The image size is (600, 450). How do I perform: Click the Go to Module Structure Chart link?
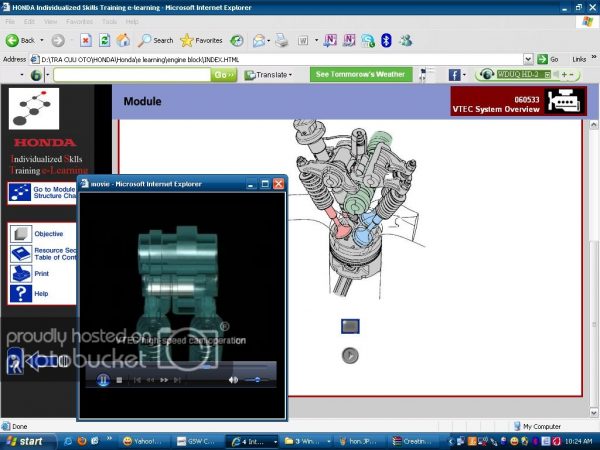tap(42, 192)
